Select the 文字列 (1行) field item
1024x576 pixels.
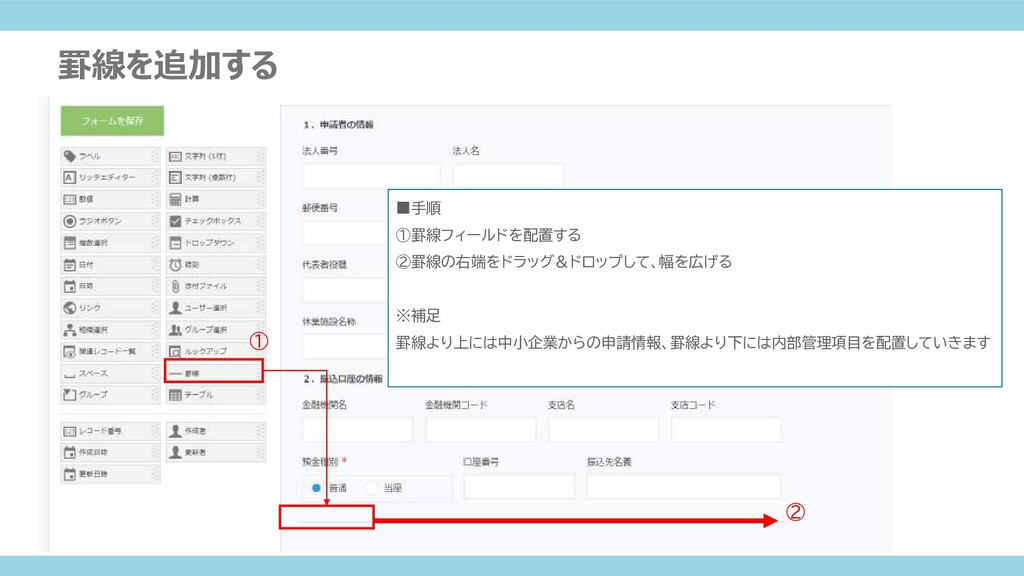216,156
